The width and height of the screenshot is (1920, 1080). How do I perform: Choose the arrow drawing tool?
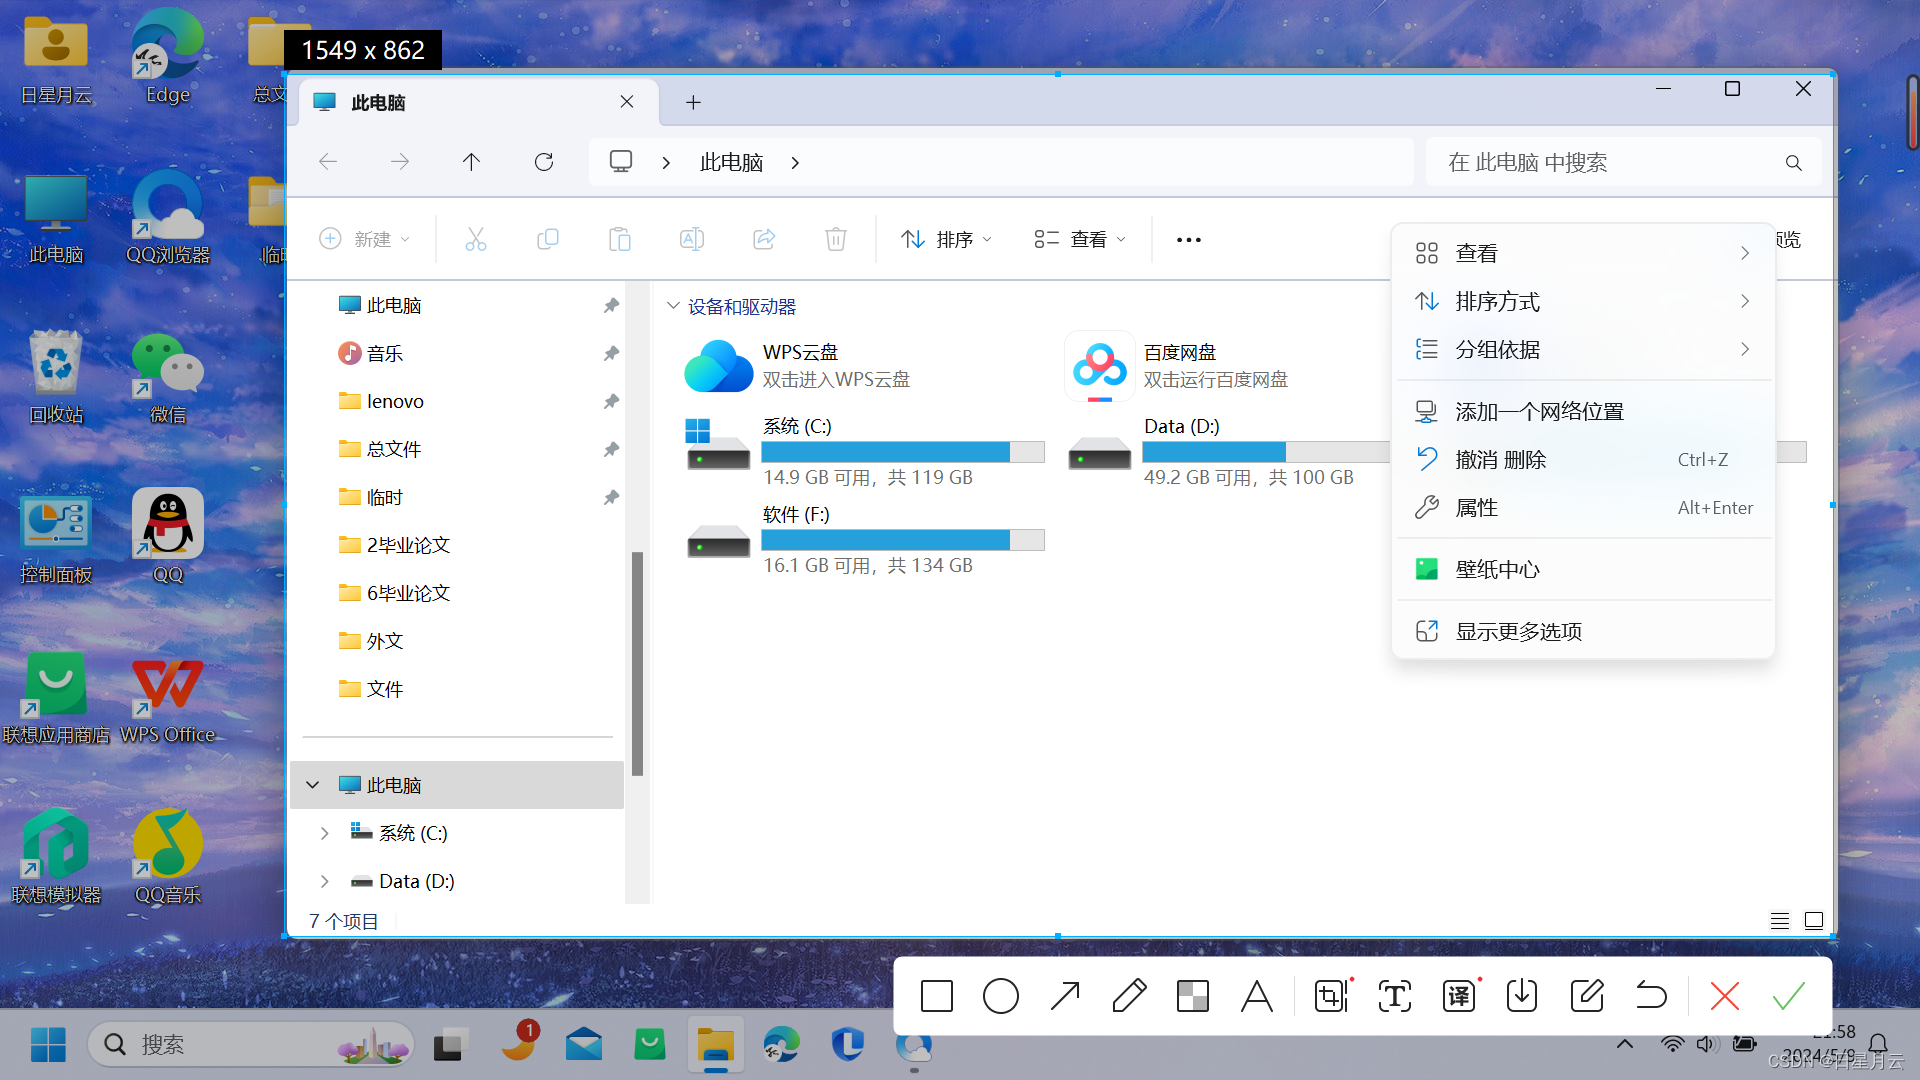click(x=1065, y=996)
